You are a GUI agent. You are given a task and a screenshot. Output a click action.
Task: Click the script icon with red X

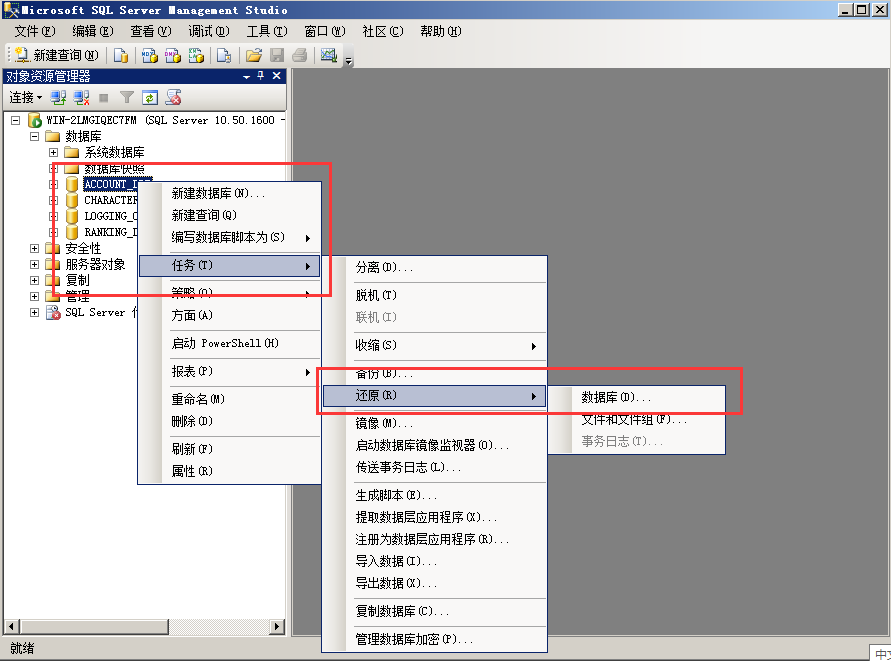click(173, 98)
